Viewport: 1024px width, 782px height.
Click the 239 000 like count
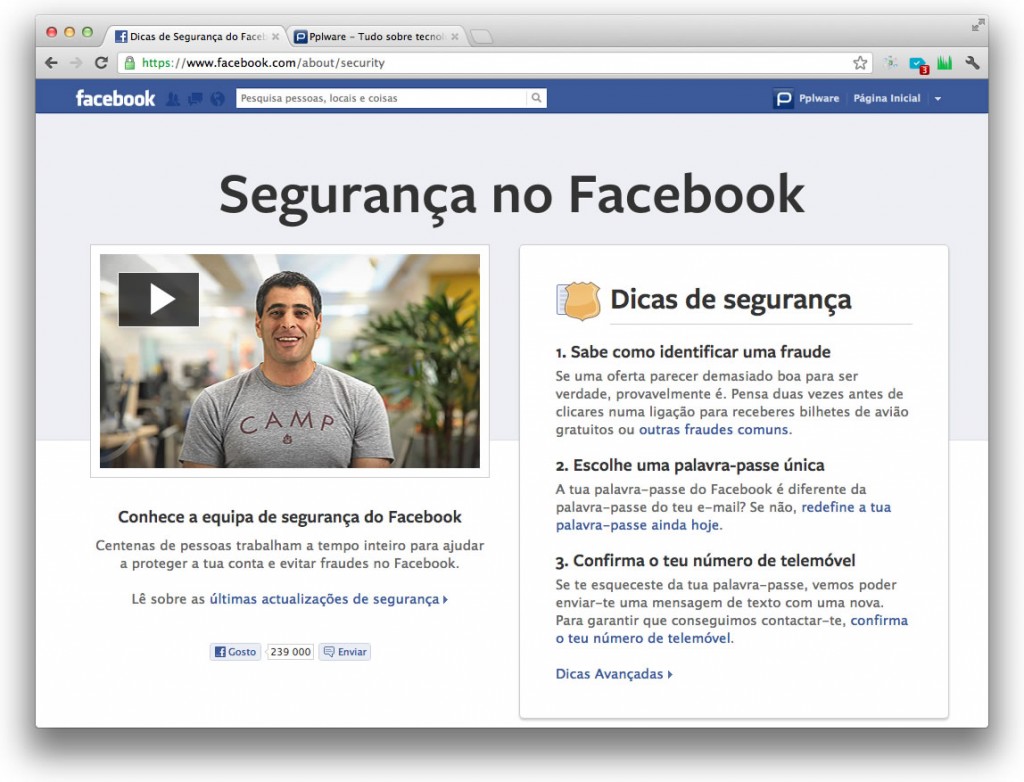coord(290,651)
